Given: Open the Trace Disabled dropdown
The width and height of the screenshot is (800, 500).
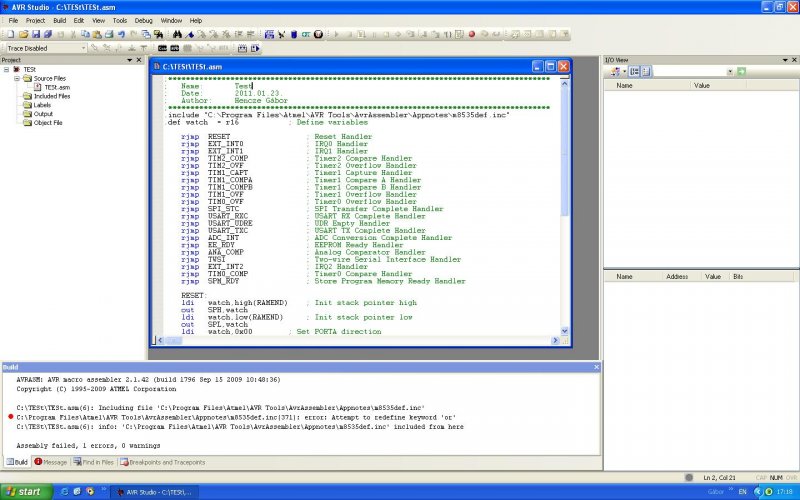Looking at the screenshot, I should 84,48.
